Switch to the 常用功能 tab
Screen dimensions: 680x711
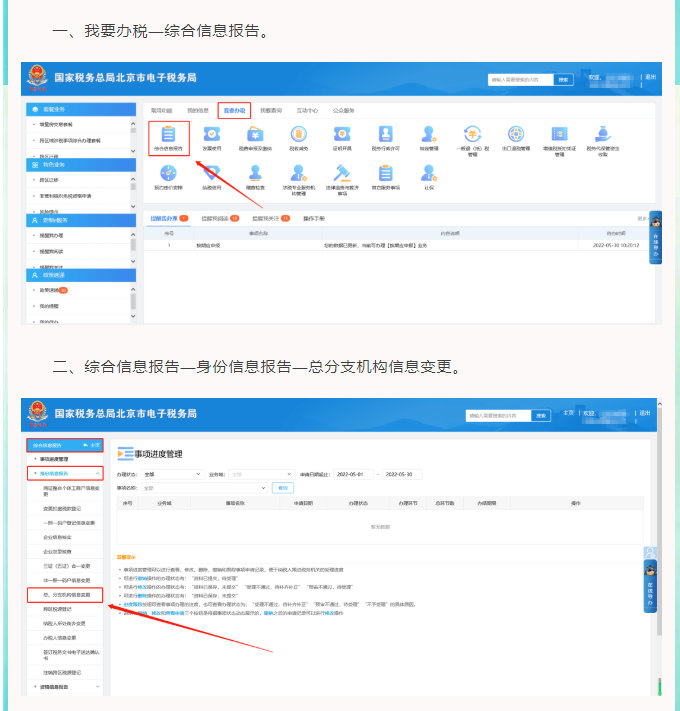161,110
